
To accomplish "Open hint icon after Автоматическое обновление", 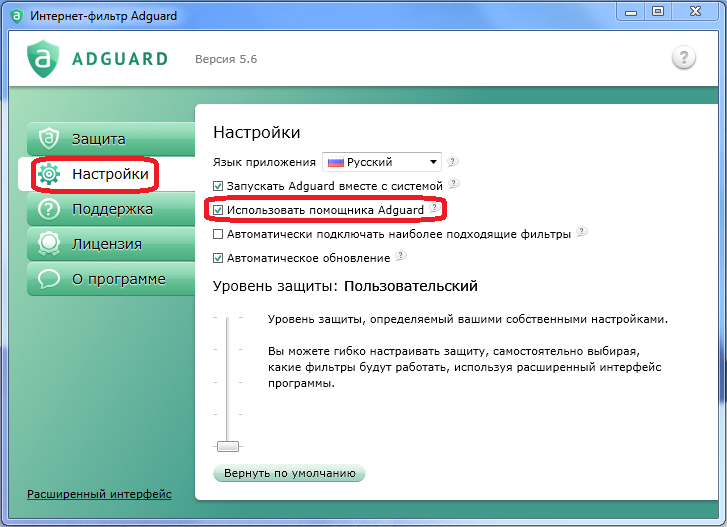I will click(401, 255).
